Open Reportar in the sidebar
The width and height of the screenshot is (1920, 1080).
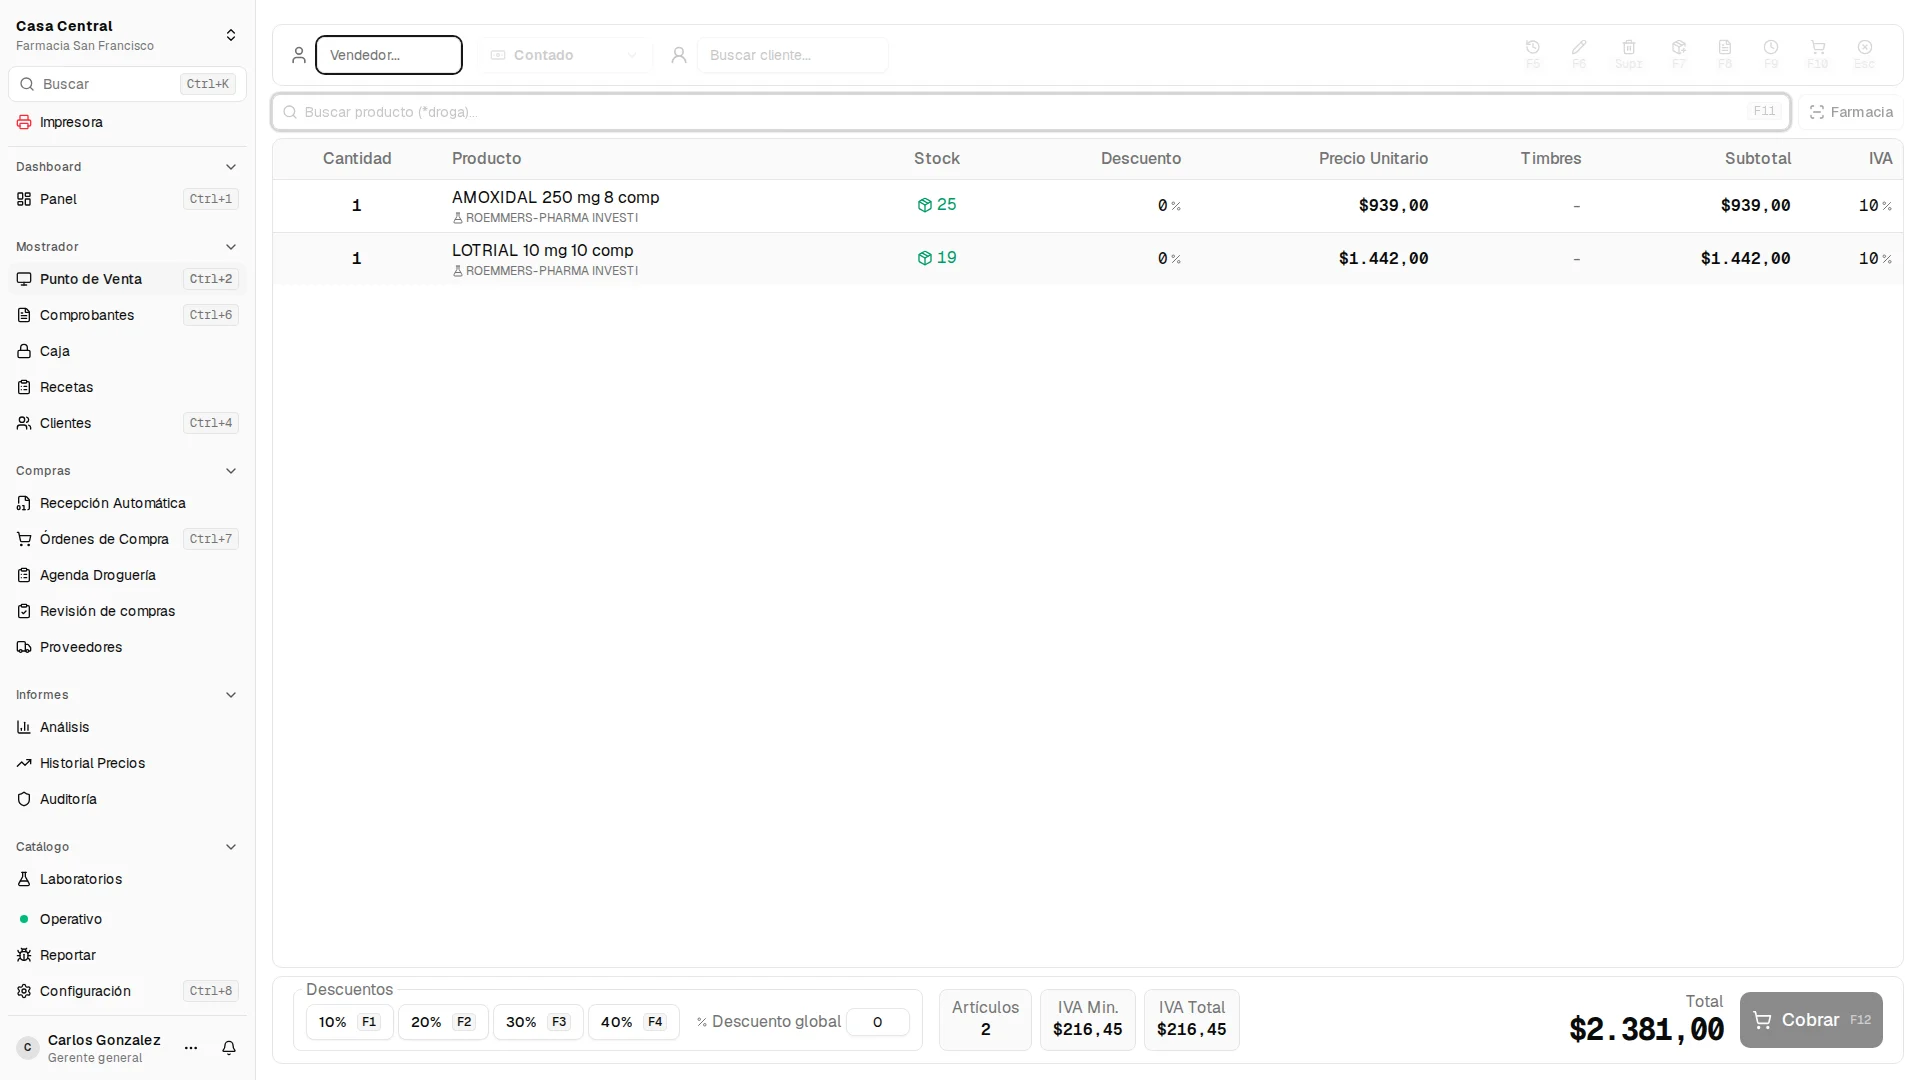[x=127, y=955]
